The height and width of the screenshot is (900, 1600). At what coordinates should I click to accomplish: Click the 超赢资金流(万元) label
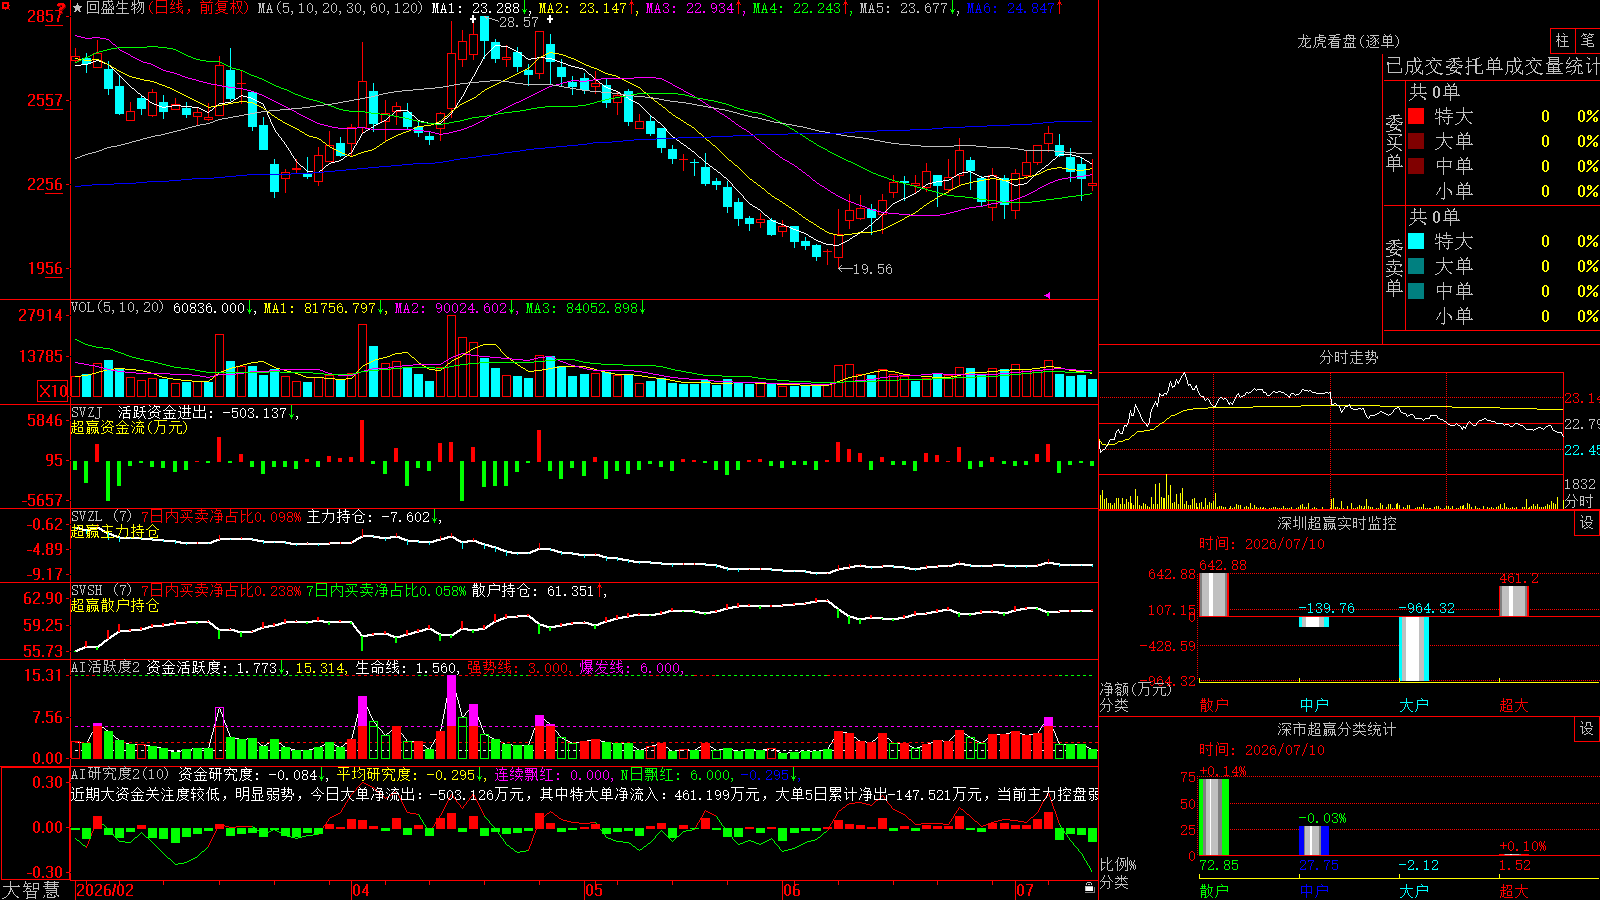pos(129,427)
